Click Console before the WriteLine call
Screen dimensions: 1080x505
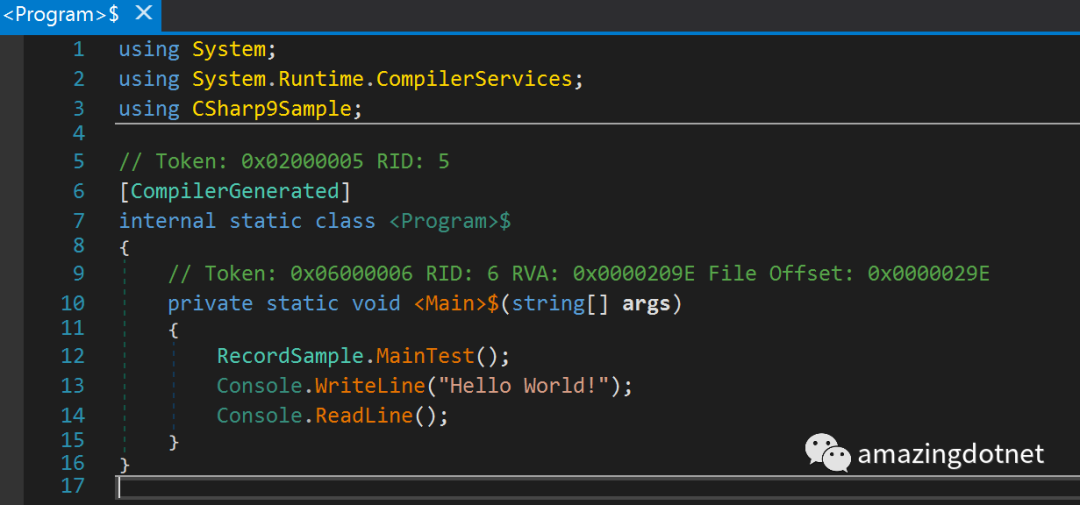[259, 385]
